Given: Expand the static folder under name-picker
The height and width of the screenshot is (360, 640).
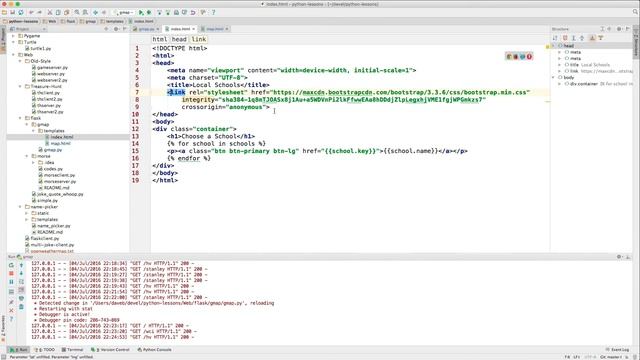Looking at the screenshot, I should (27, 213).
